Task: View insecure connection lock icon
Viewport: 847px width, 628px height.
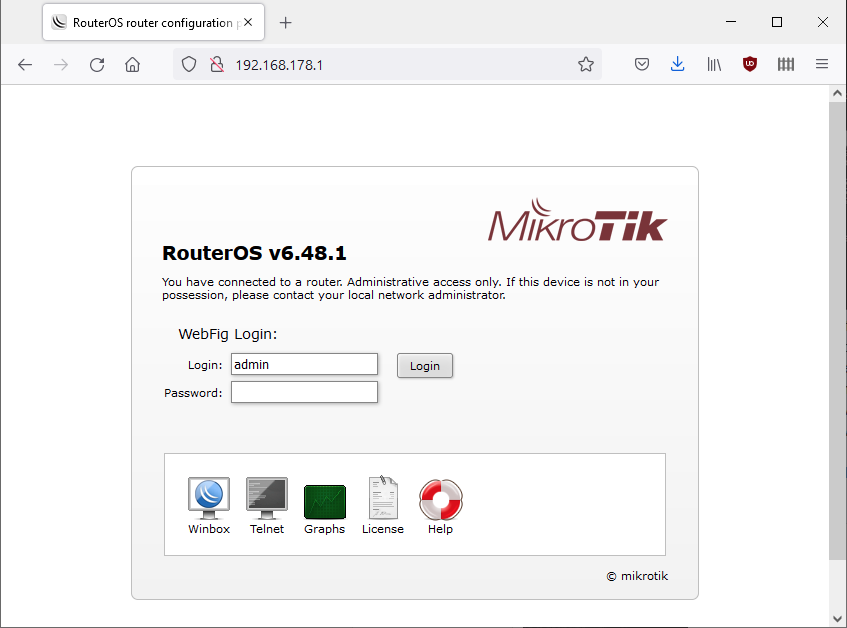Action: pyautogui.click(x=217, y=65)
